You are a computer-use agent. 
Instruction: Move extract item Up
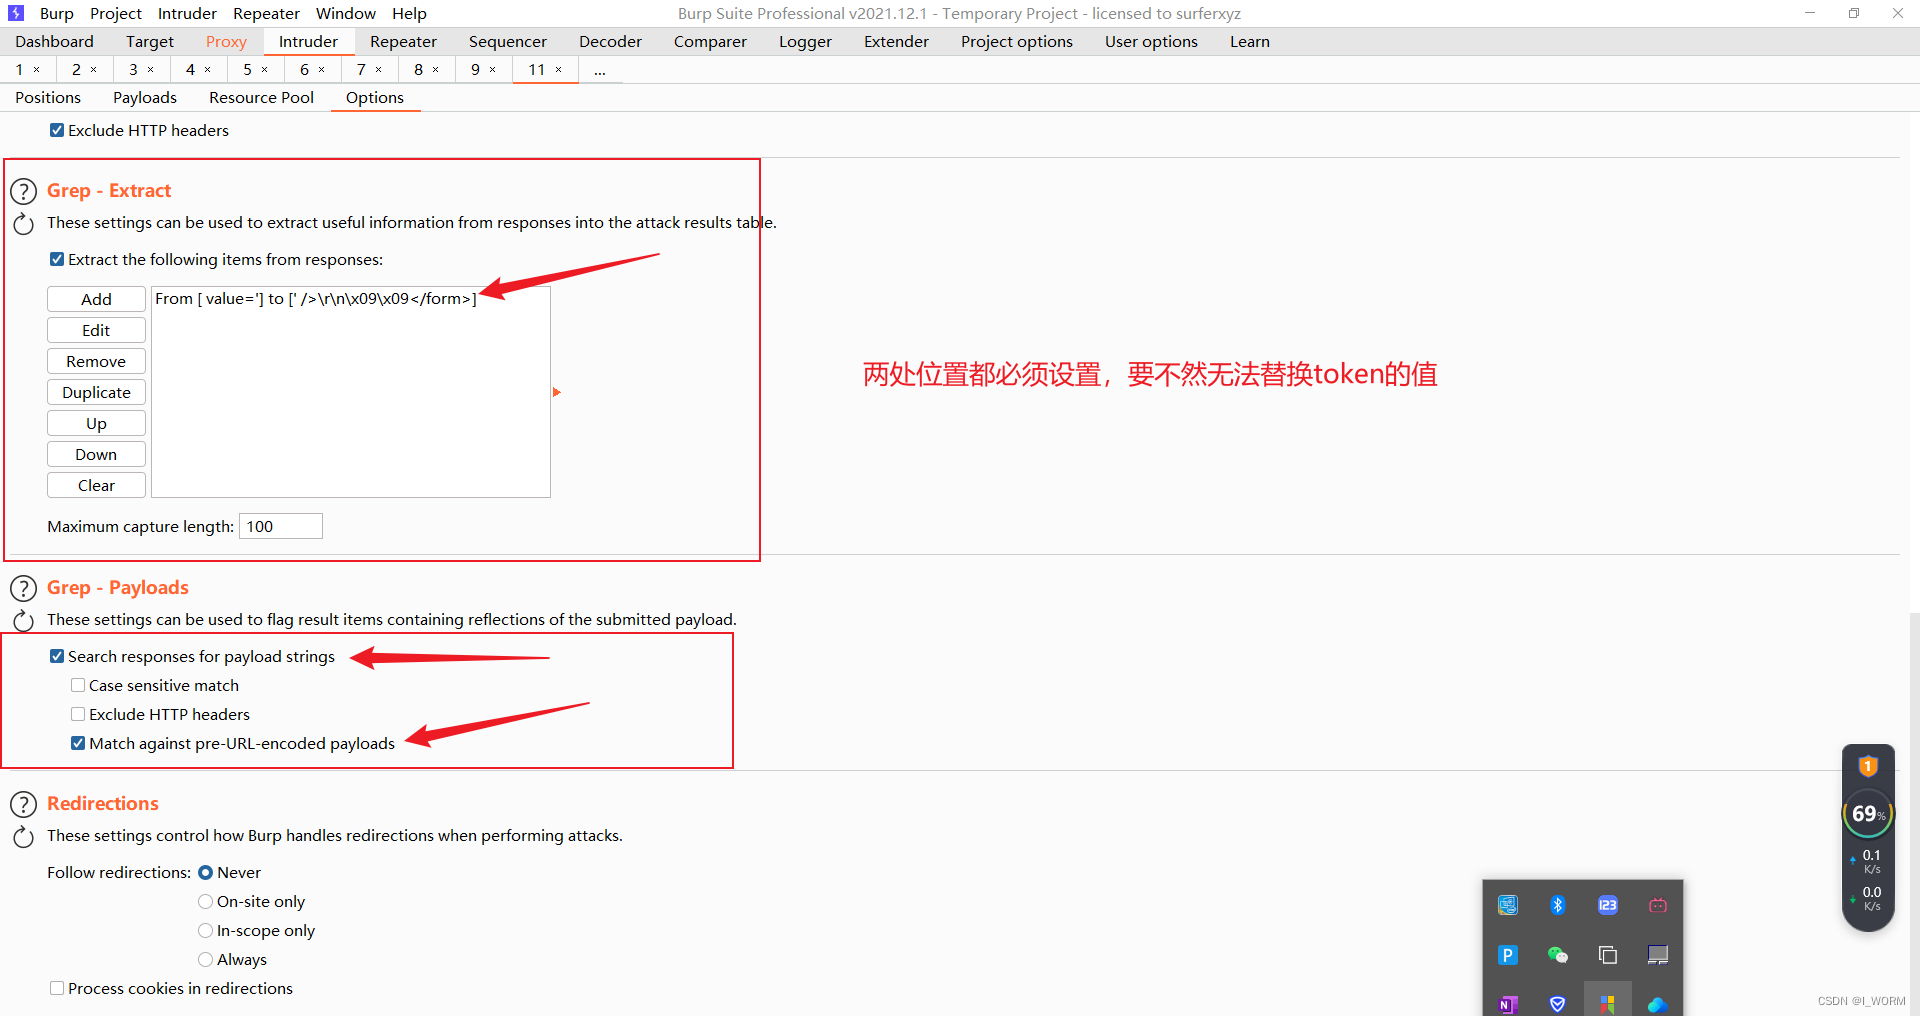(x=96, y=423)
